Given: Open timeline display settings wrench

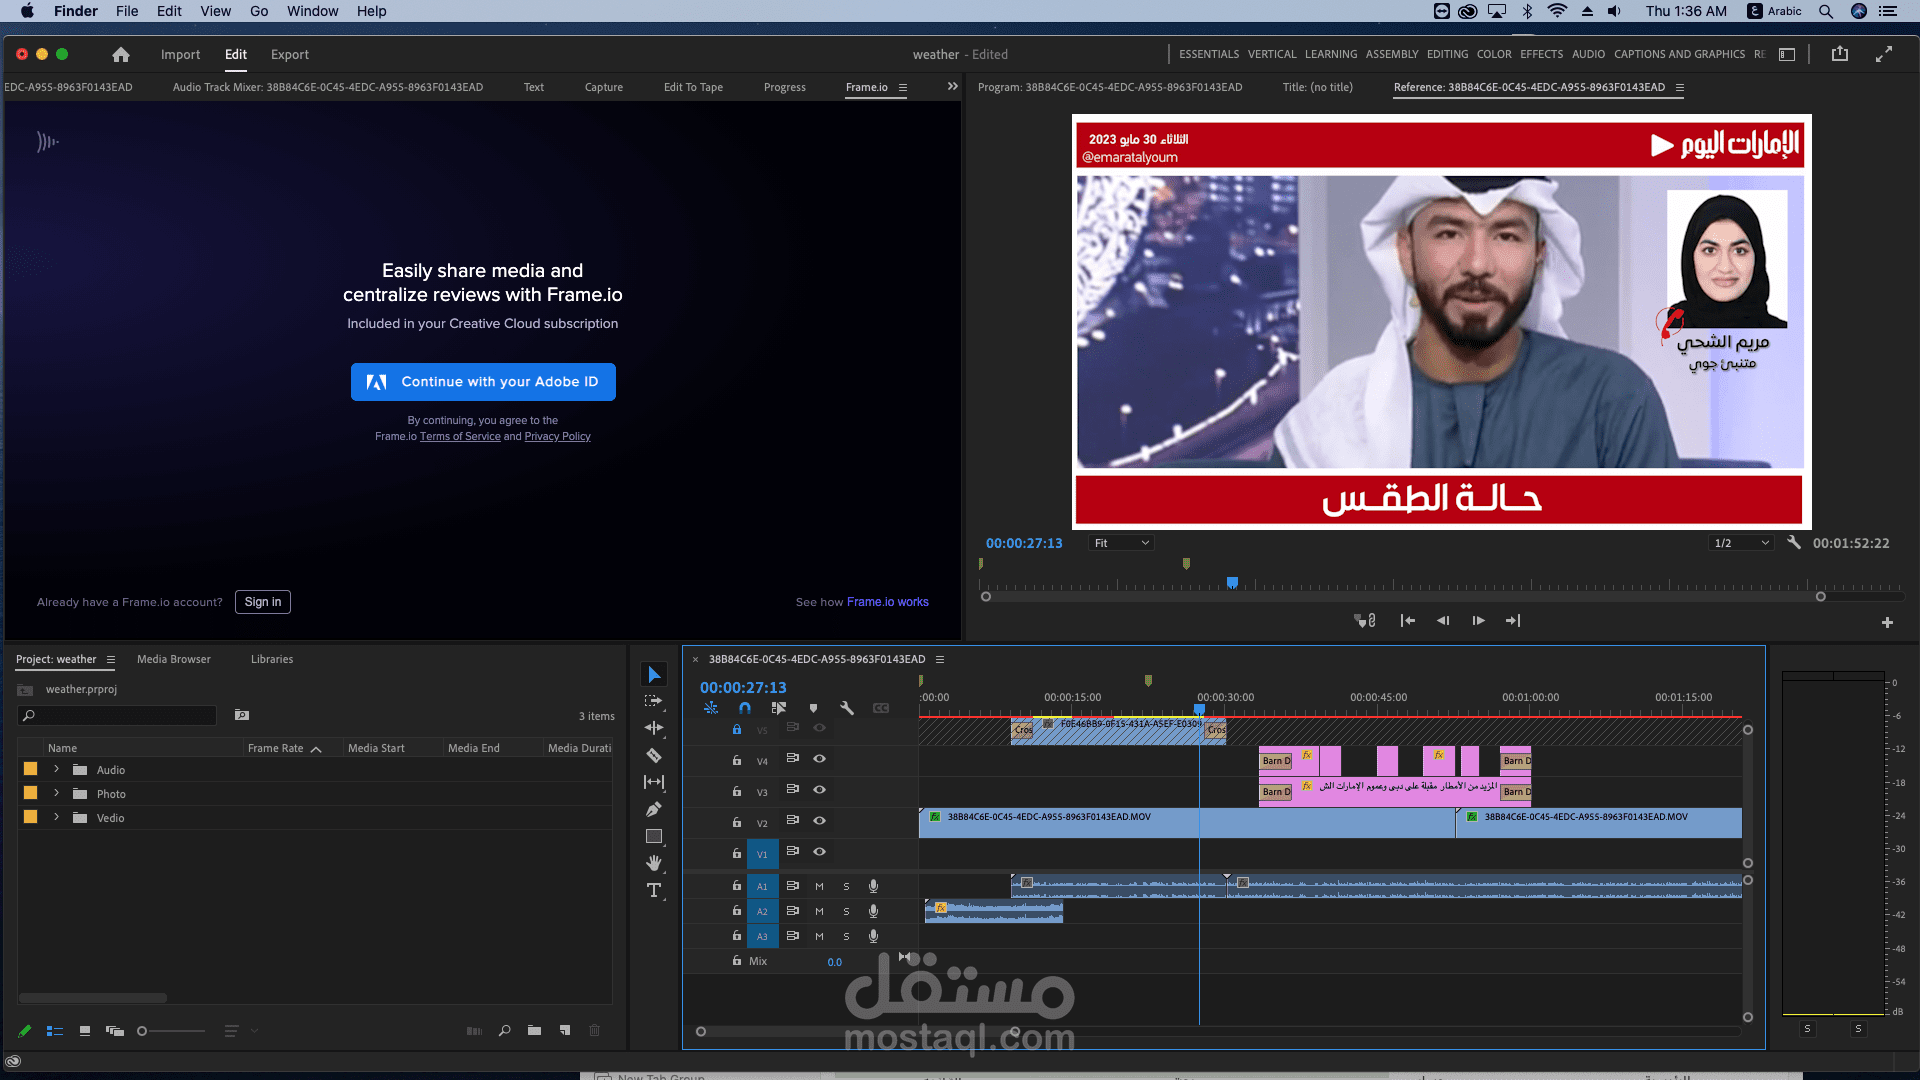Looking at the screenshot, I should coord(847,708).
